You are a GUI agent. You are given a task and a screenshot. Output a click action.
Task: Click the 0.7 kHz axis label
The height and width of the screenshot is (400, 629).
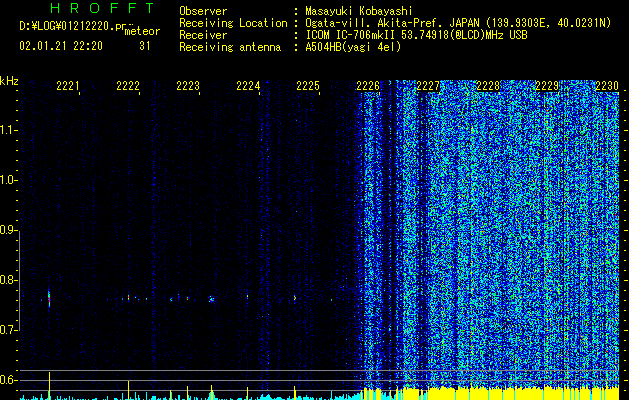(7, 330)
